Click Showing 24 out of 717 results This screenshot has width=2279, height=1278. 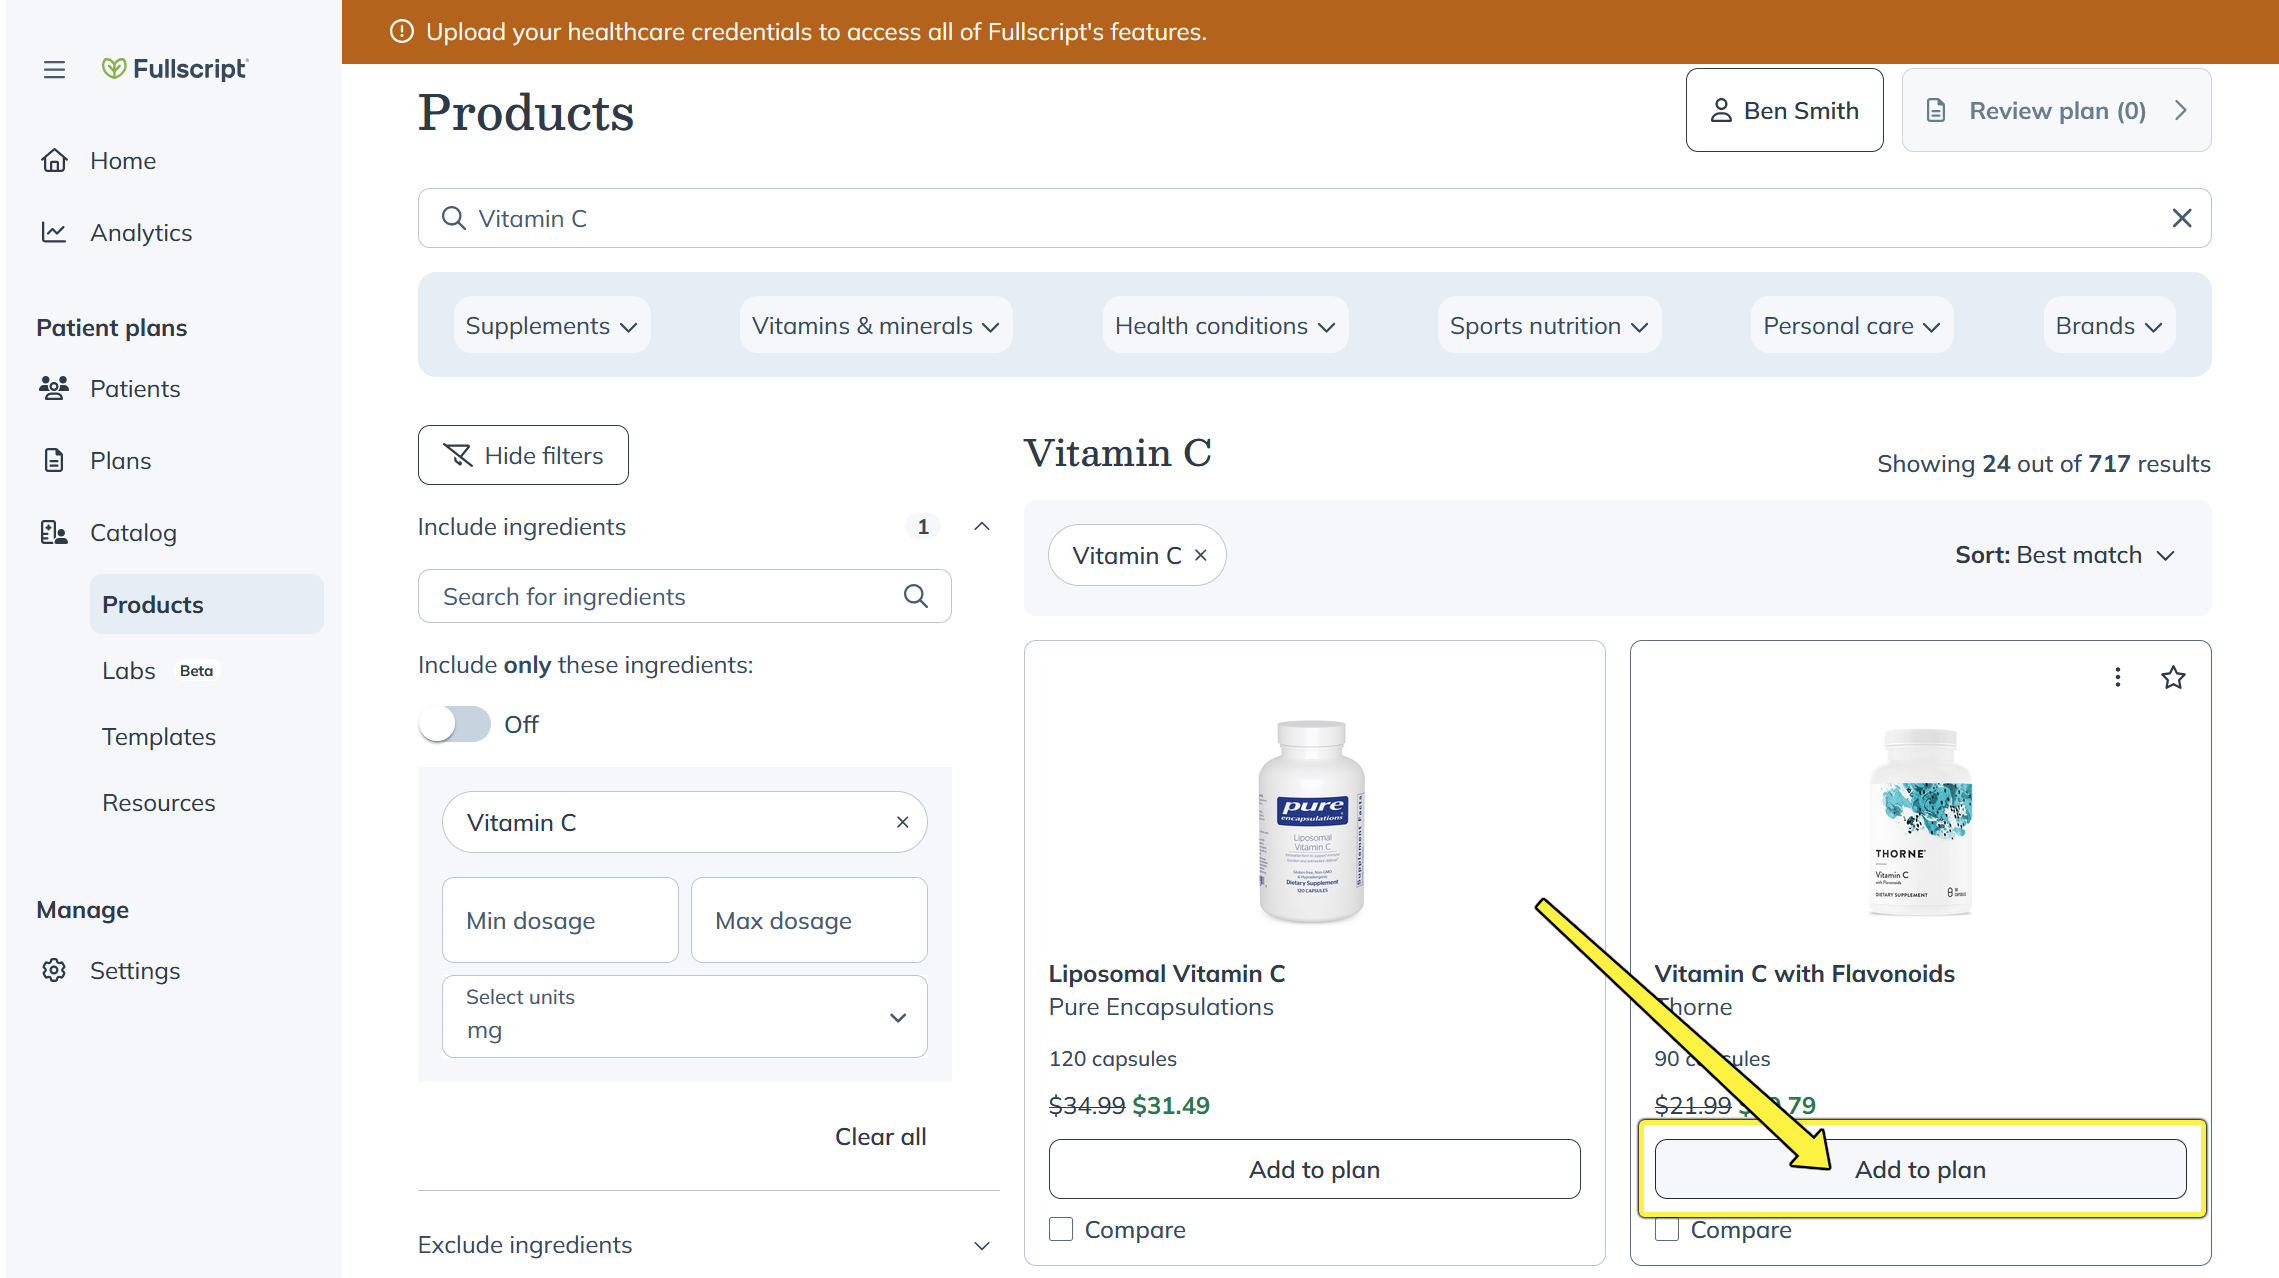2043,464
